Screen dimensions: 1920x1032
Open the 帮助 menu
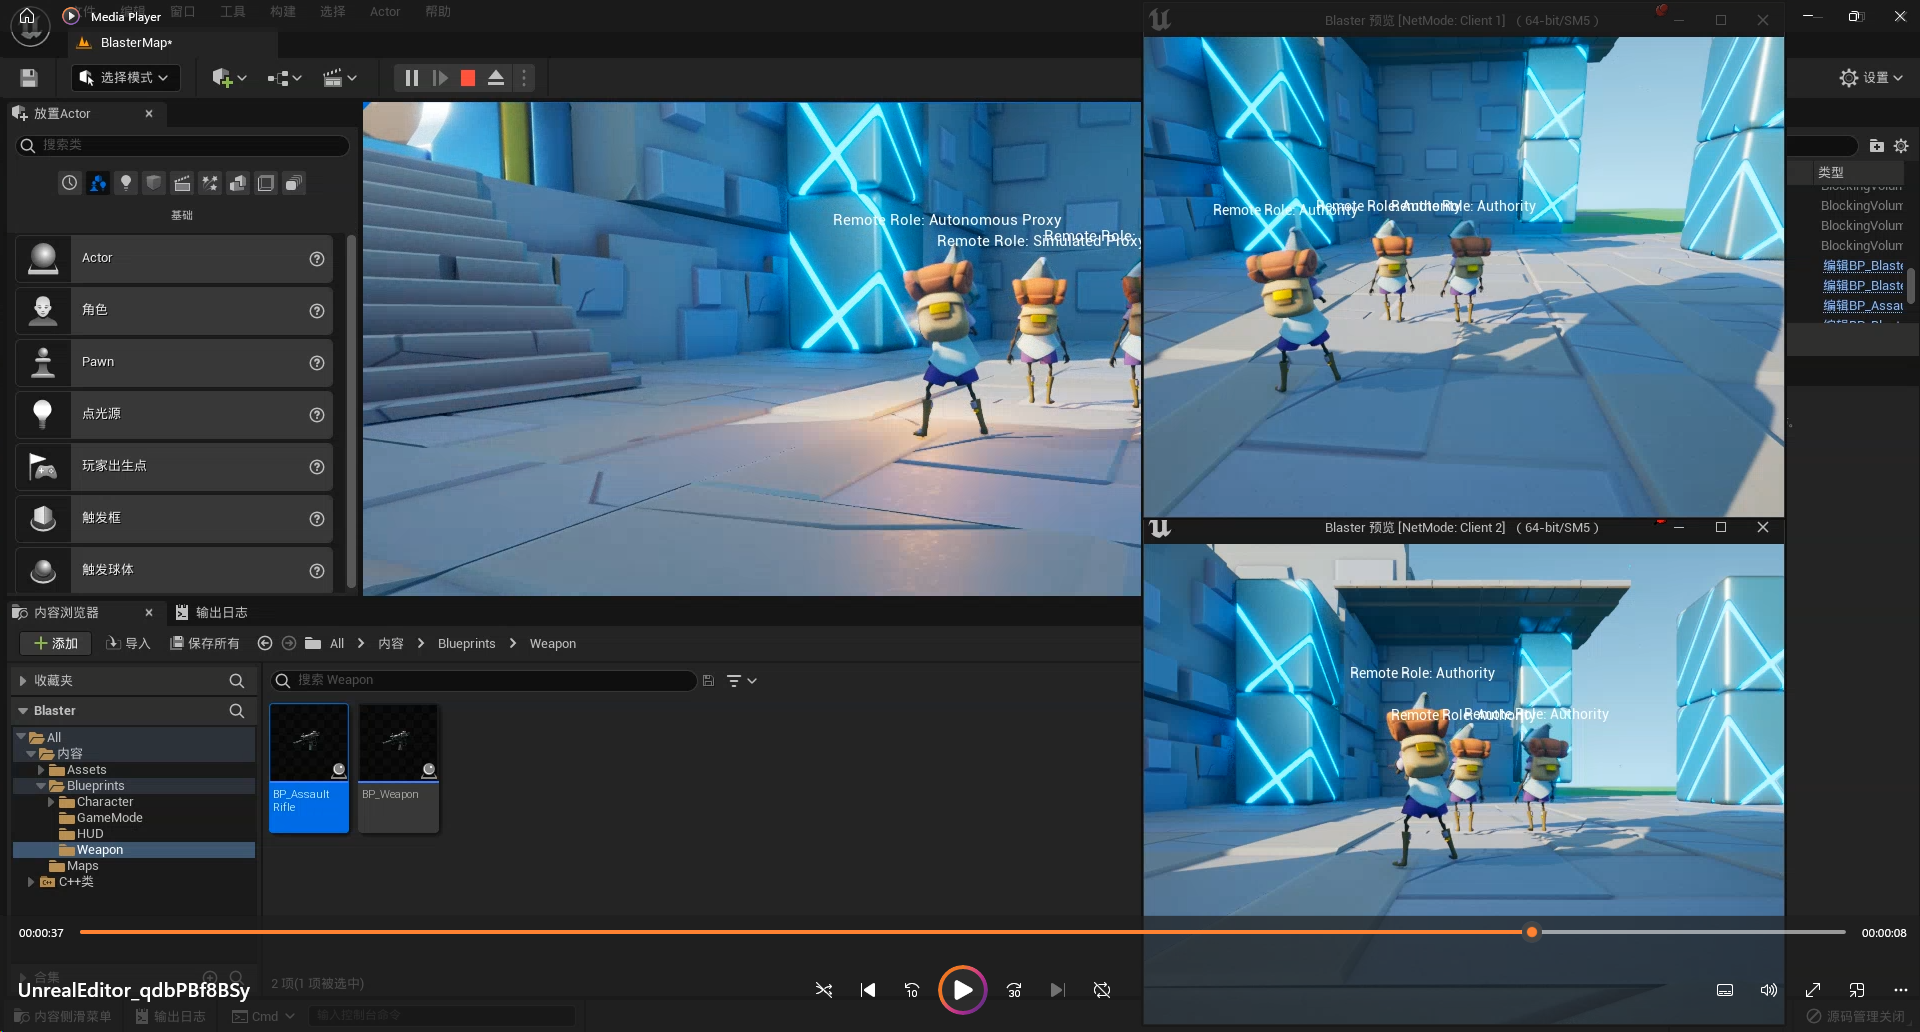tap(438, 12)
